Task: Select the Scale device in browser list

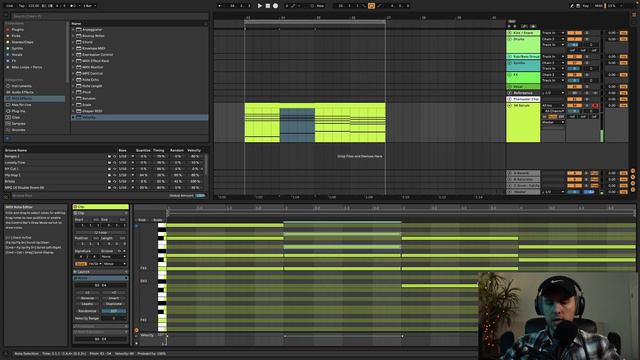Action: point(87,105)
